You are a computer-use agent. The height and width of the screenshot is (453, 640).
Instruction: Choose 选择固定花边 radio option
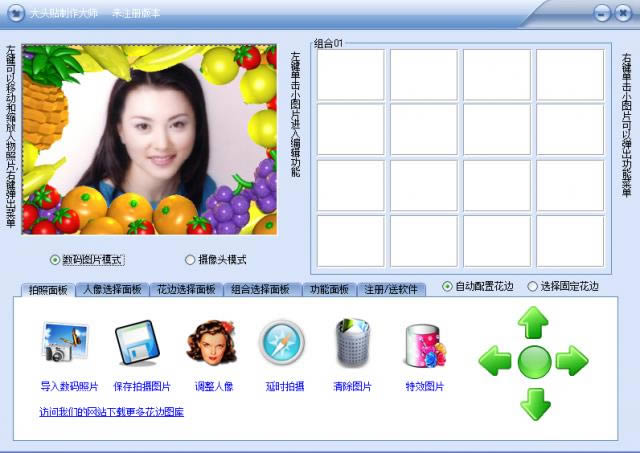pyautogui.click(x=532, y=286)
